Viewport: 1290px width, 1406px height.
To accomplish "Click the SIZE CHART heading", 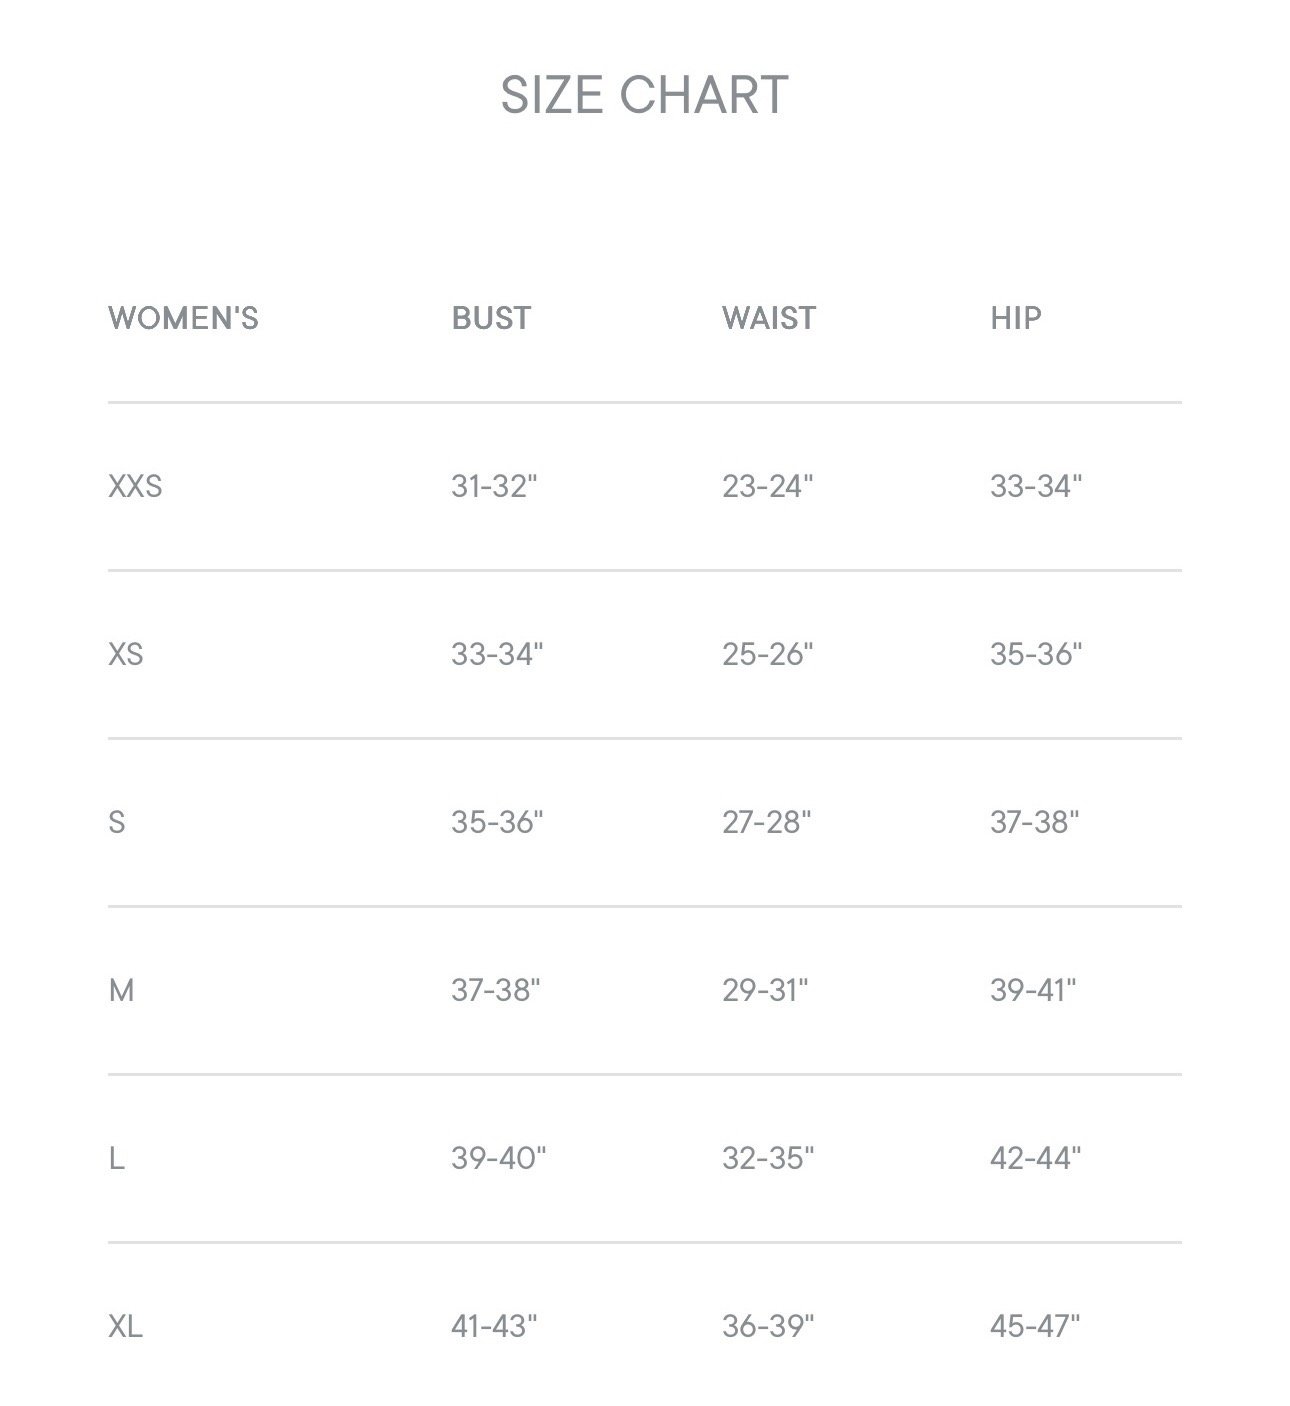I will pos(644,95).
